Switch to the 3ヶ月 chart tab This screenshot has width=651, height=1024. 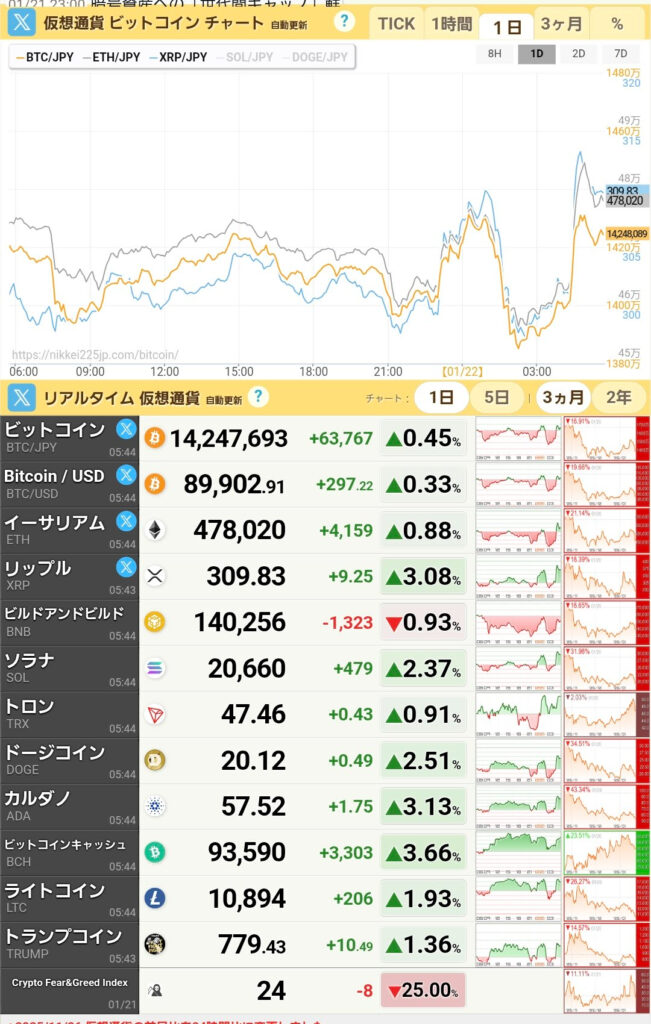pos(562,24)
